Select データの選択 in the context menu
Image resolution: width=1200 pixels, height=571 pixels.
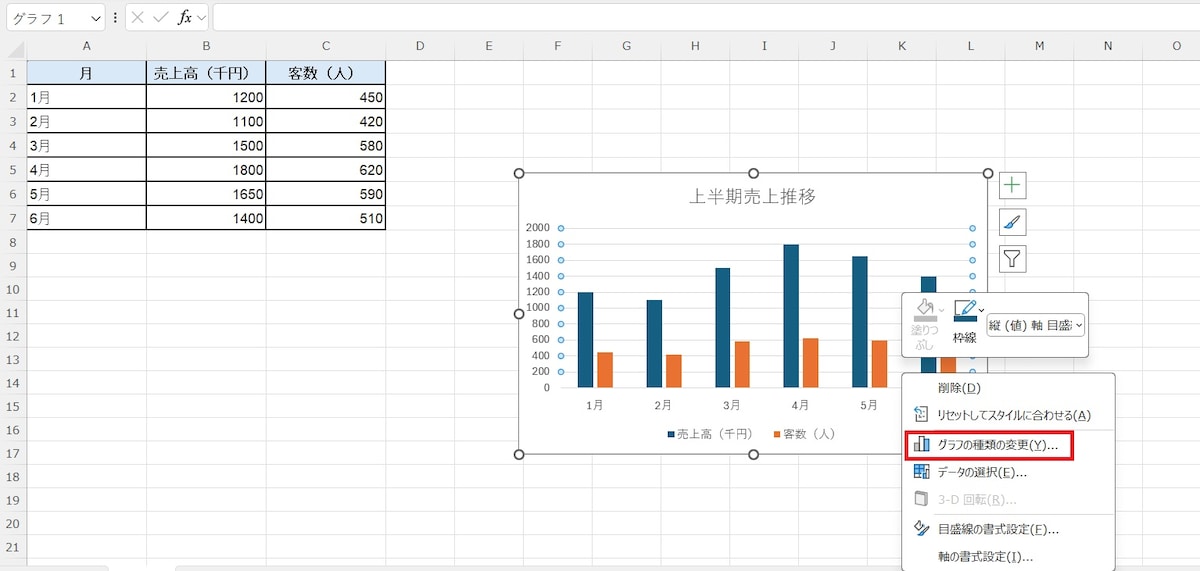point(981,472)
